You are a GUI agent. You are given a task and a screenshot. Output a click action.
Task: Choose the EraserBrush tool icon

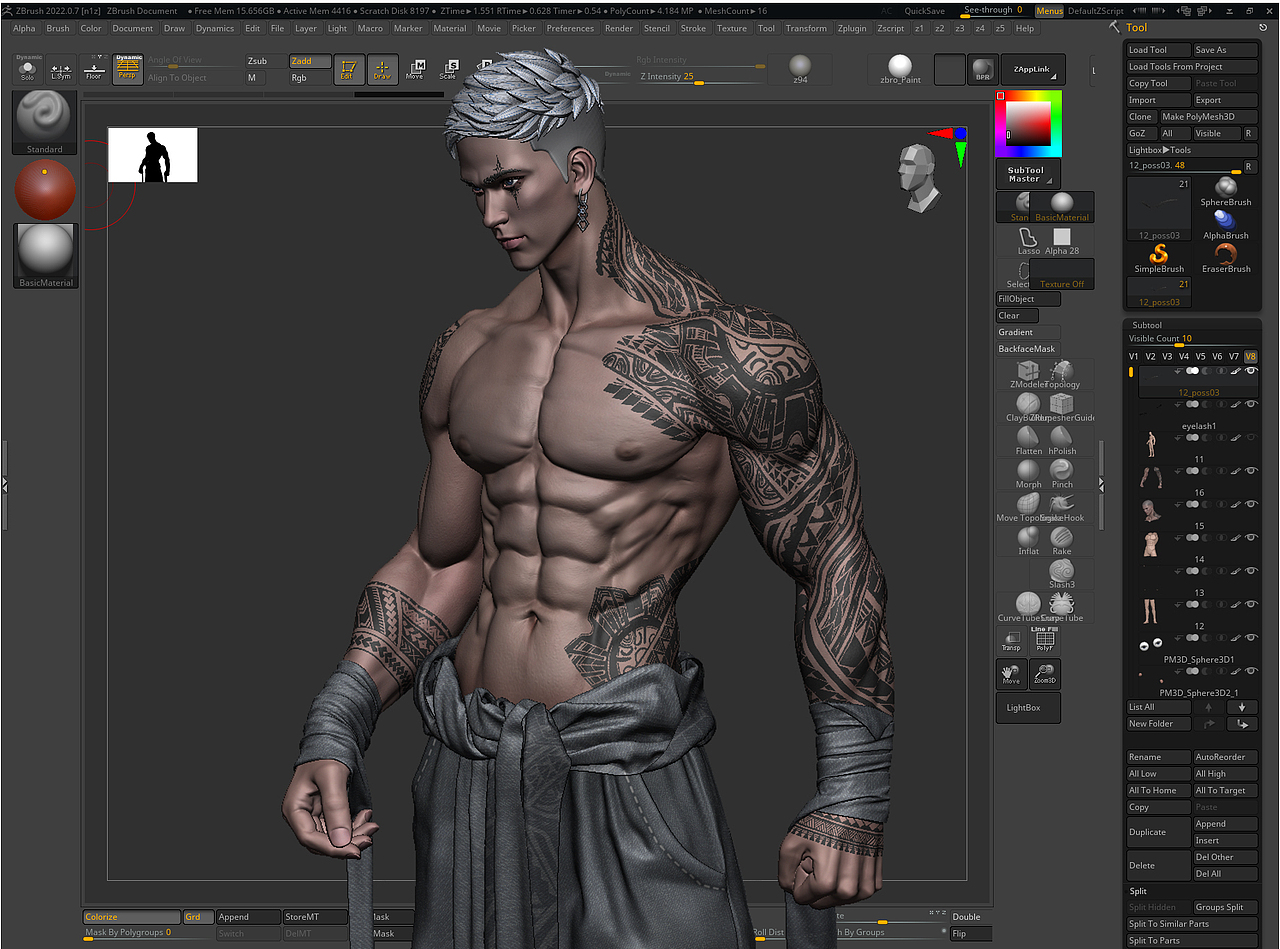(1226, 258)
